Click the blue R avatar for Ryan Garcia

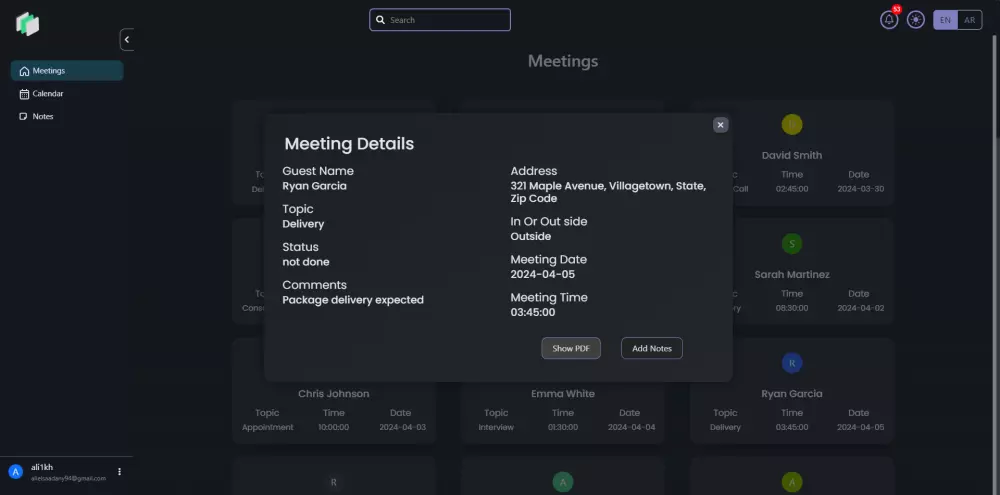792,363
